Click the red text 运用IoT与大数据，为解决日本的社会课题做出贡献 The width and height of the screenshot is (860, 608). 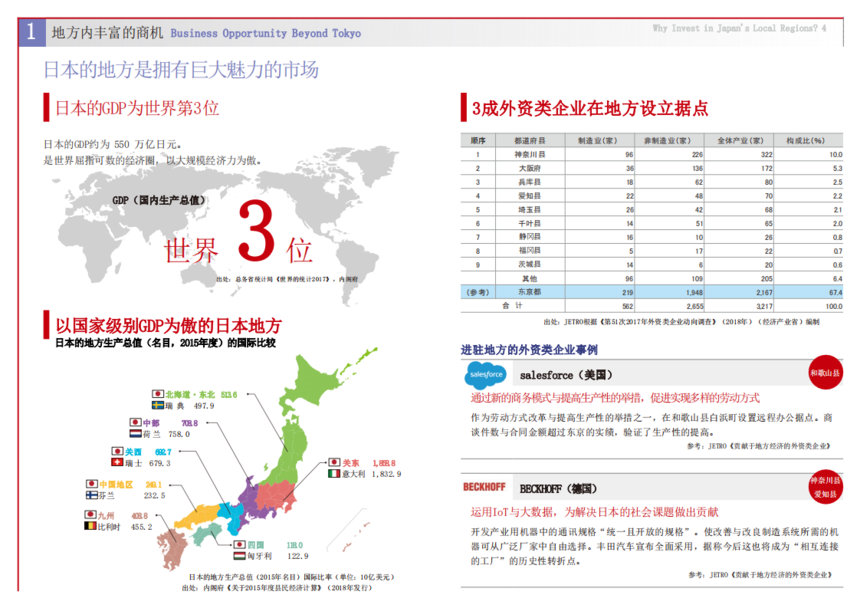tap(595, 512)
